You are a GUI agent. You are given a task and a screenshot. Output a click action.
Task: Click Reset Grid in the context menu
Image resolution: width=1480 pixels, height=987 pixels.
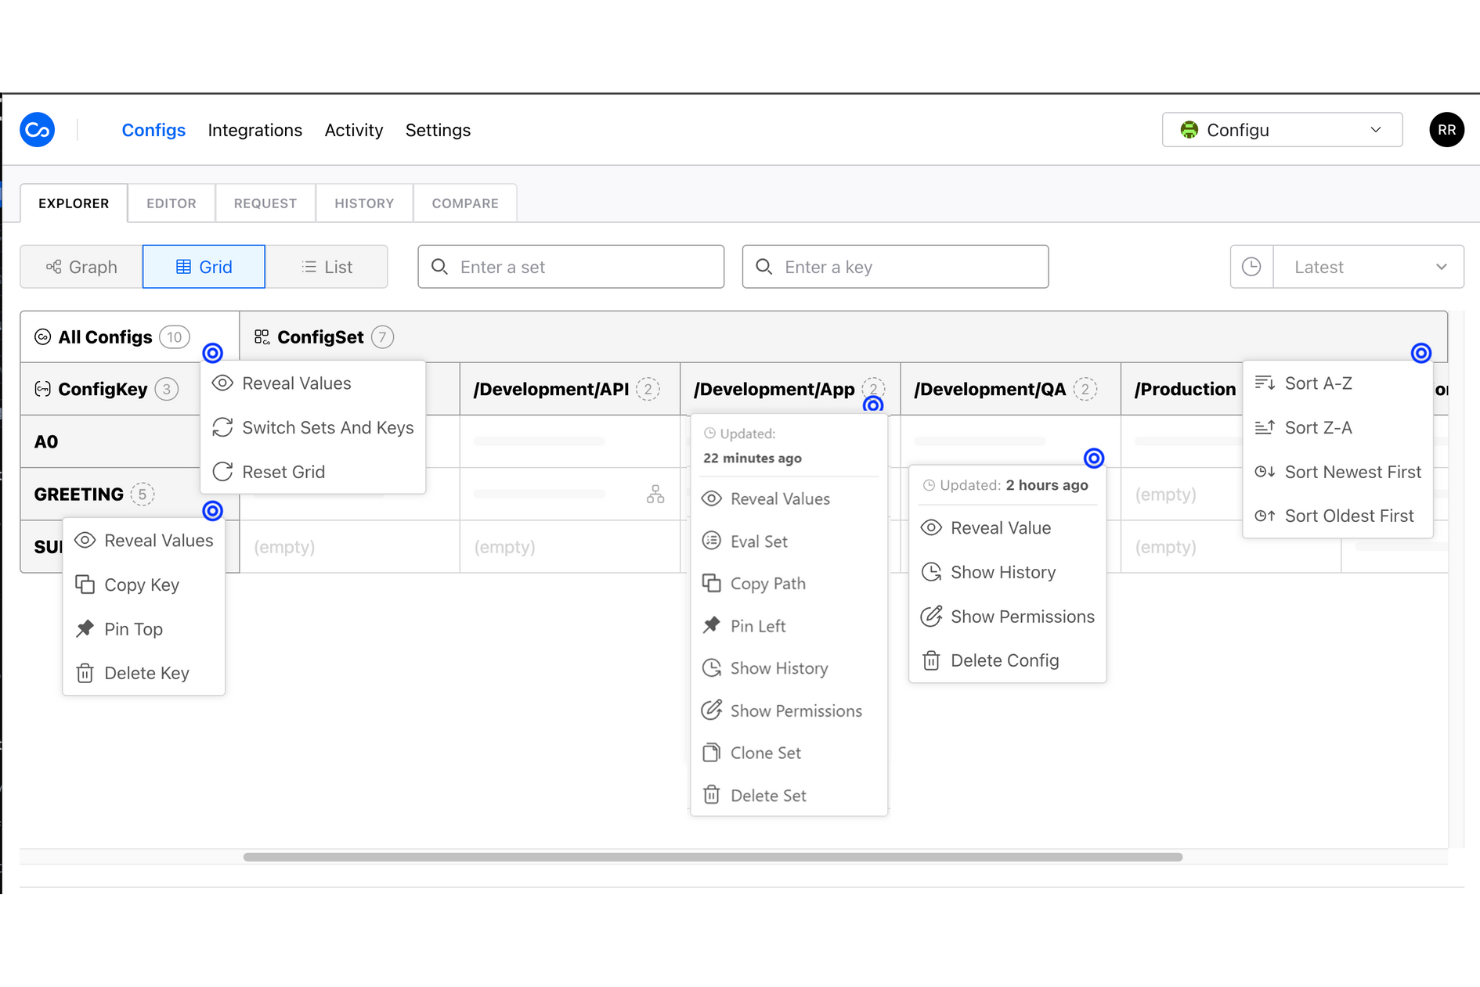coord(283,471)
